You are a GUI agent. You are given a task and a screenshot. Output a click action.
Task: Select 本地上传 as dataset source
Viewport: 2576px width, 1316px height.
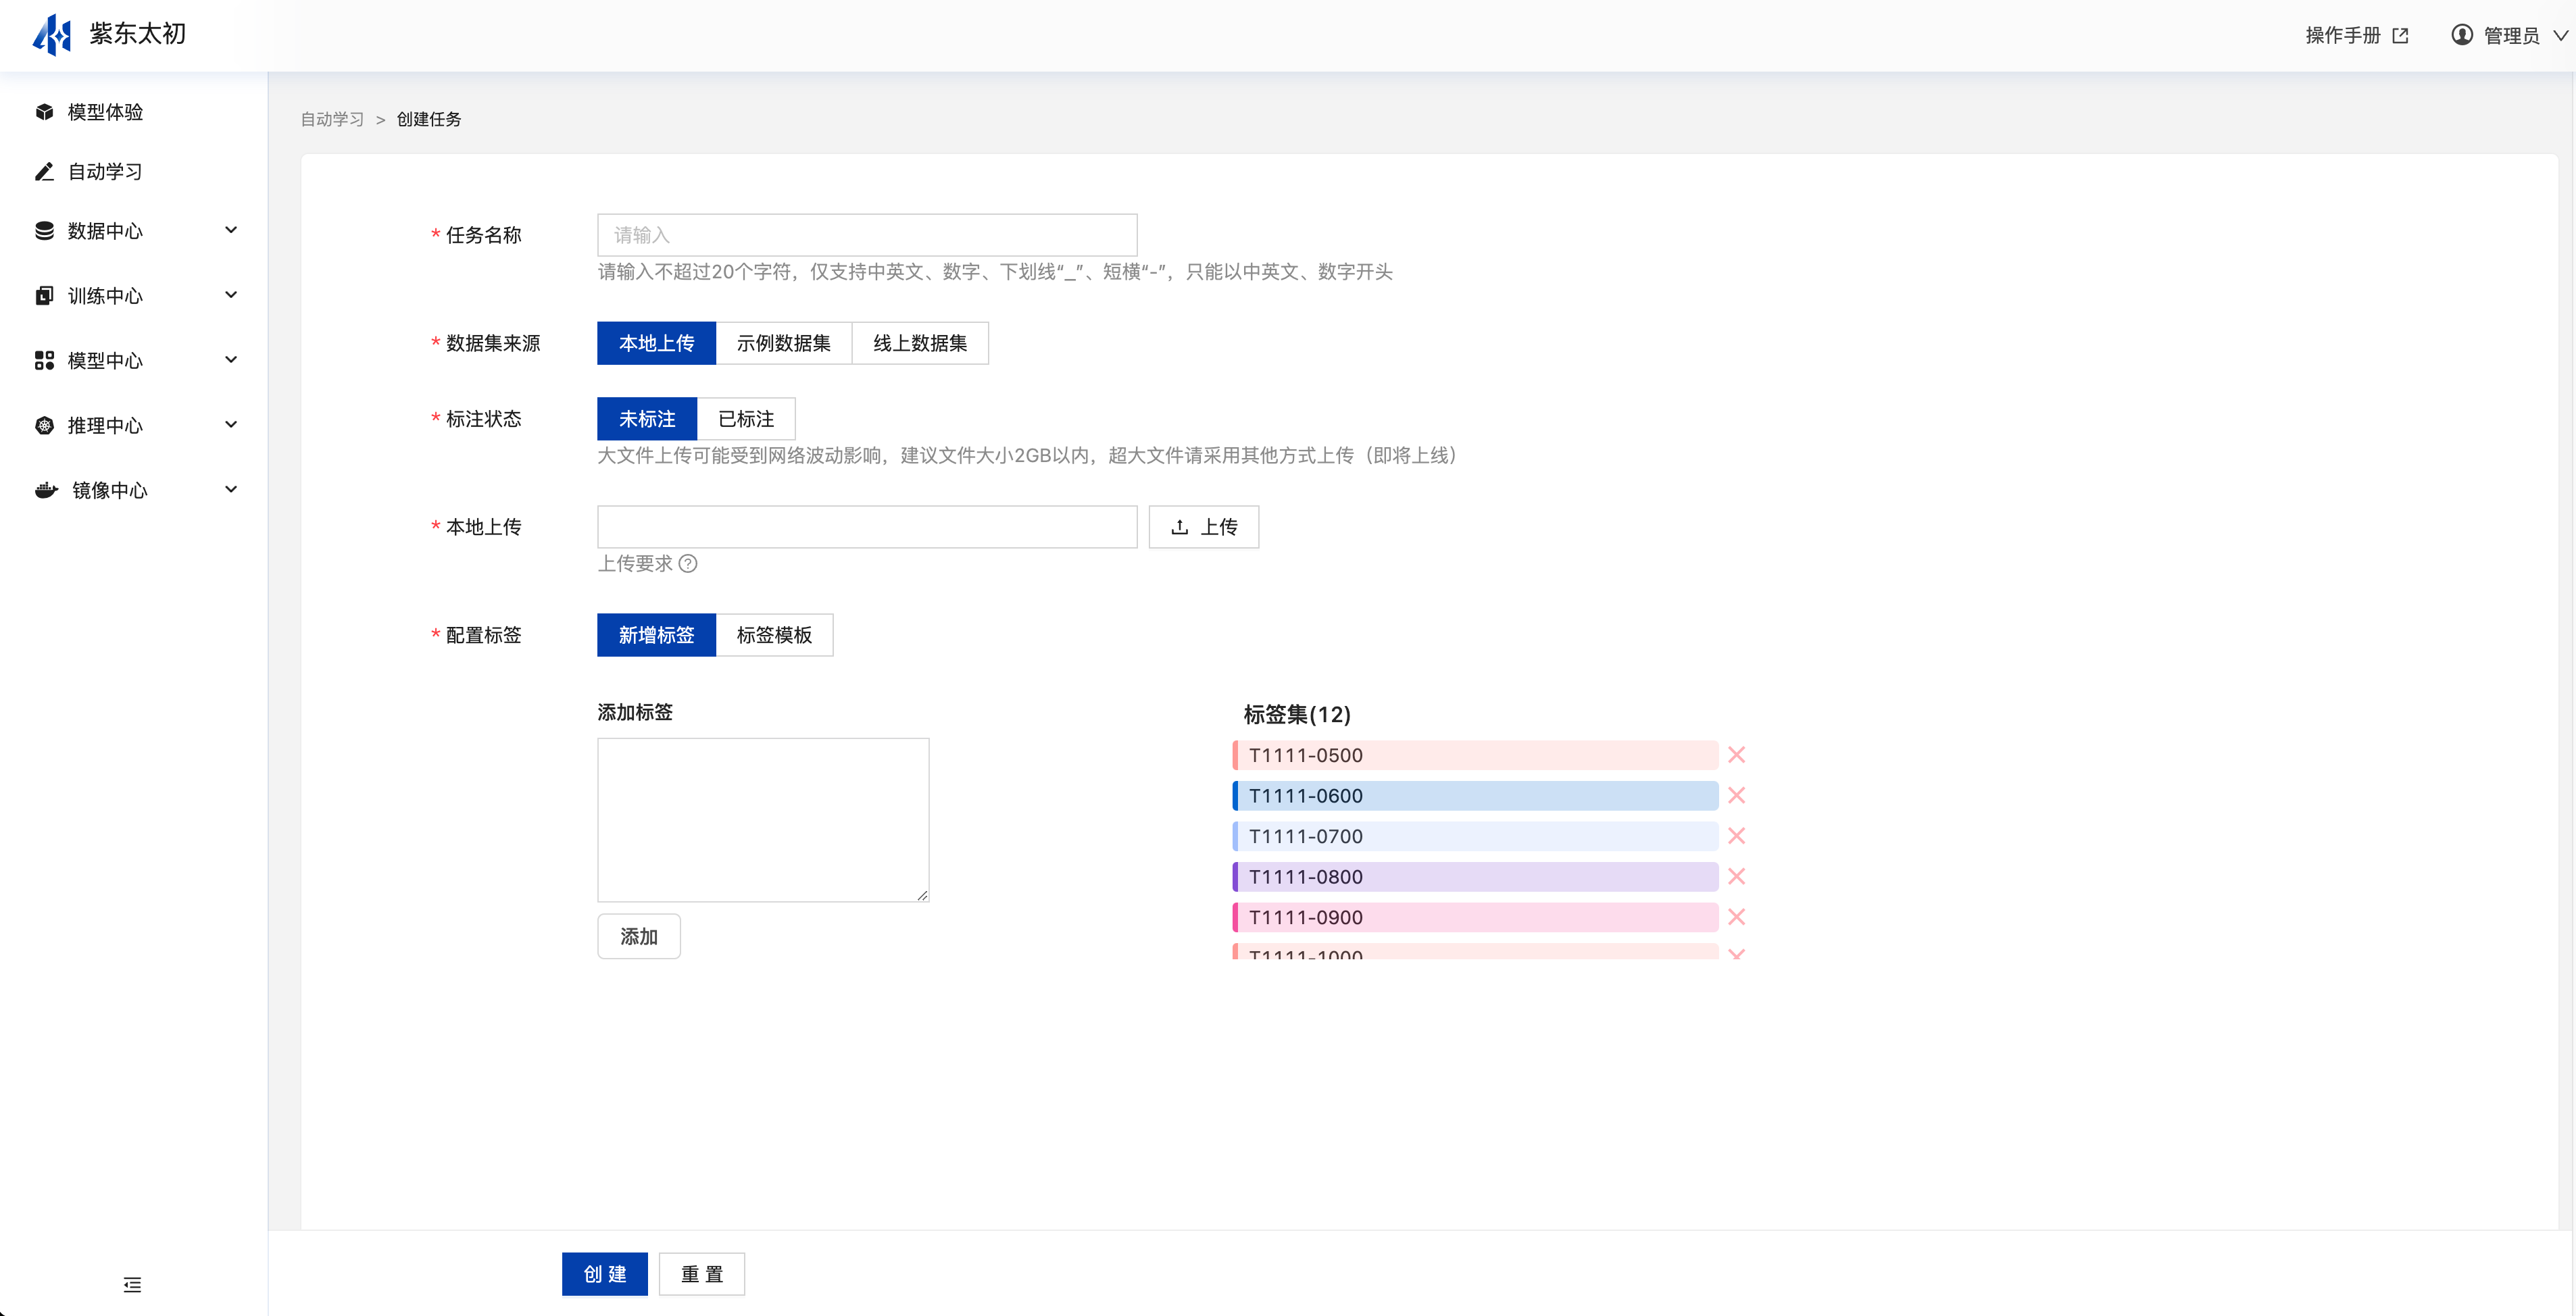656,343
